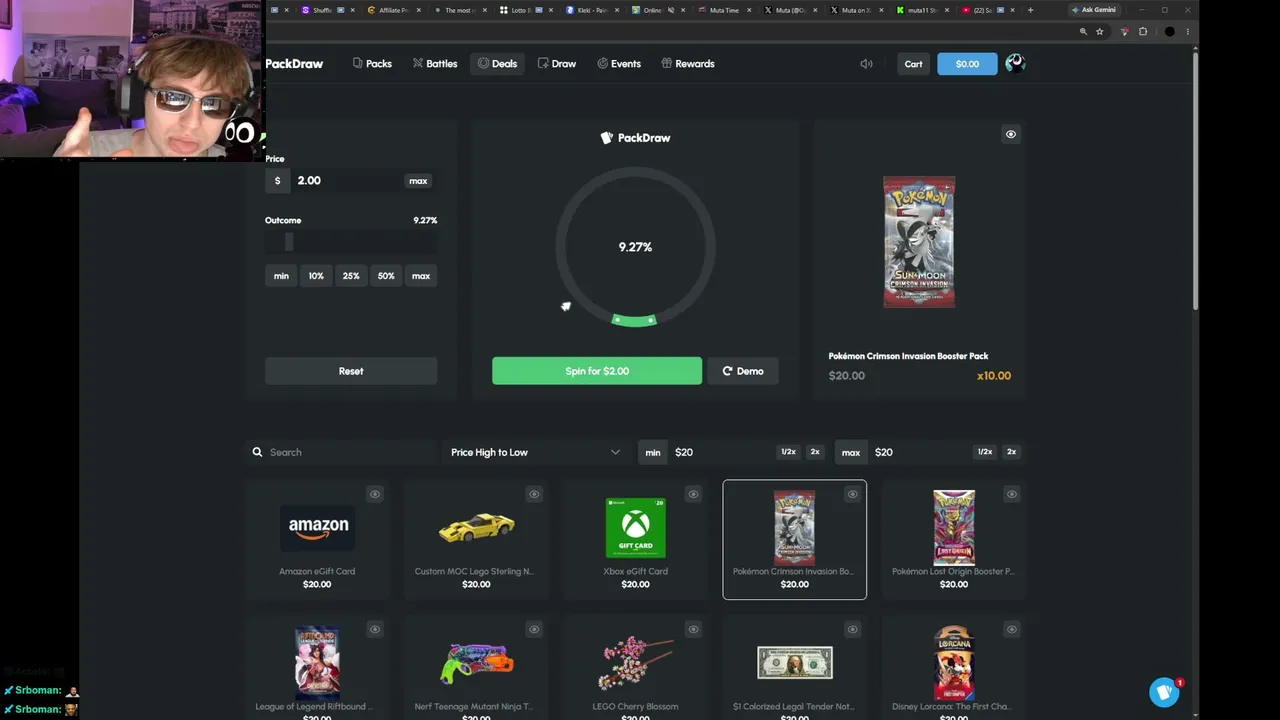Select the $1 Colorized Legal Tender Note item

(x=795, y=668)
